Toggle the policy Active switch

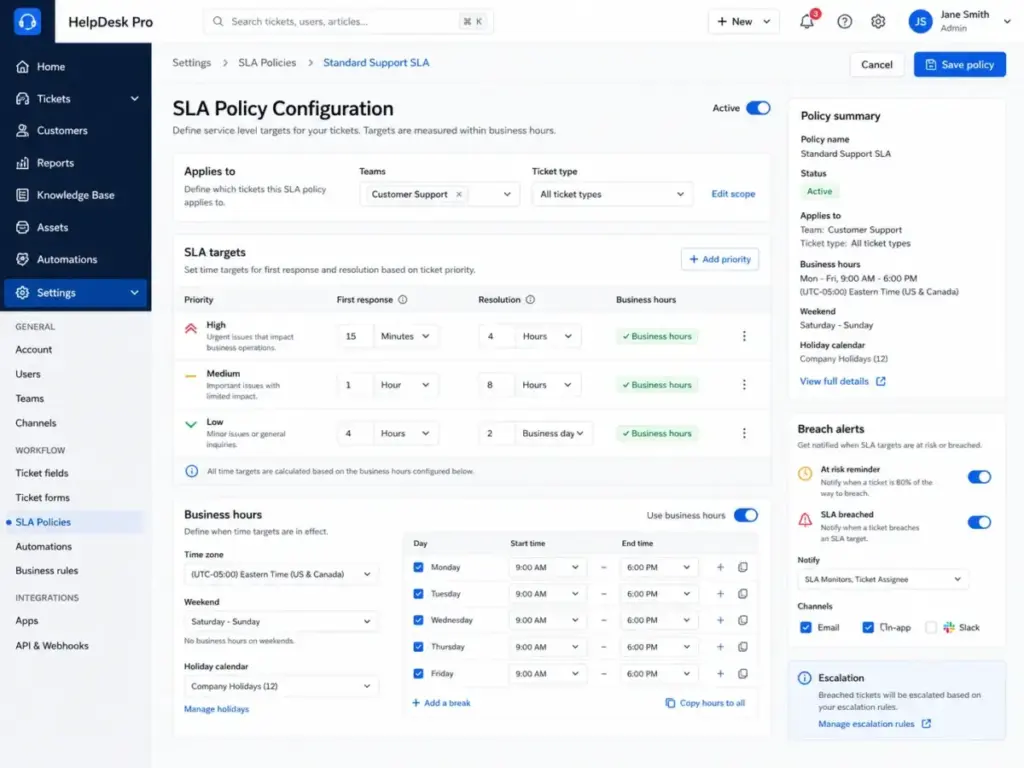pyautogui.click(x=758, y=108)
